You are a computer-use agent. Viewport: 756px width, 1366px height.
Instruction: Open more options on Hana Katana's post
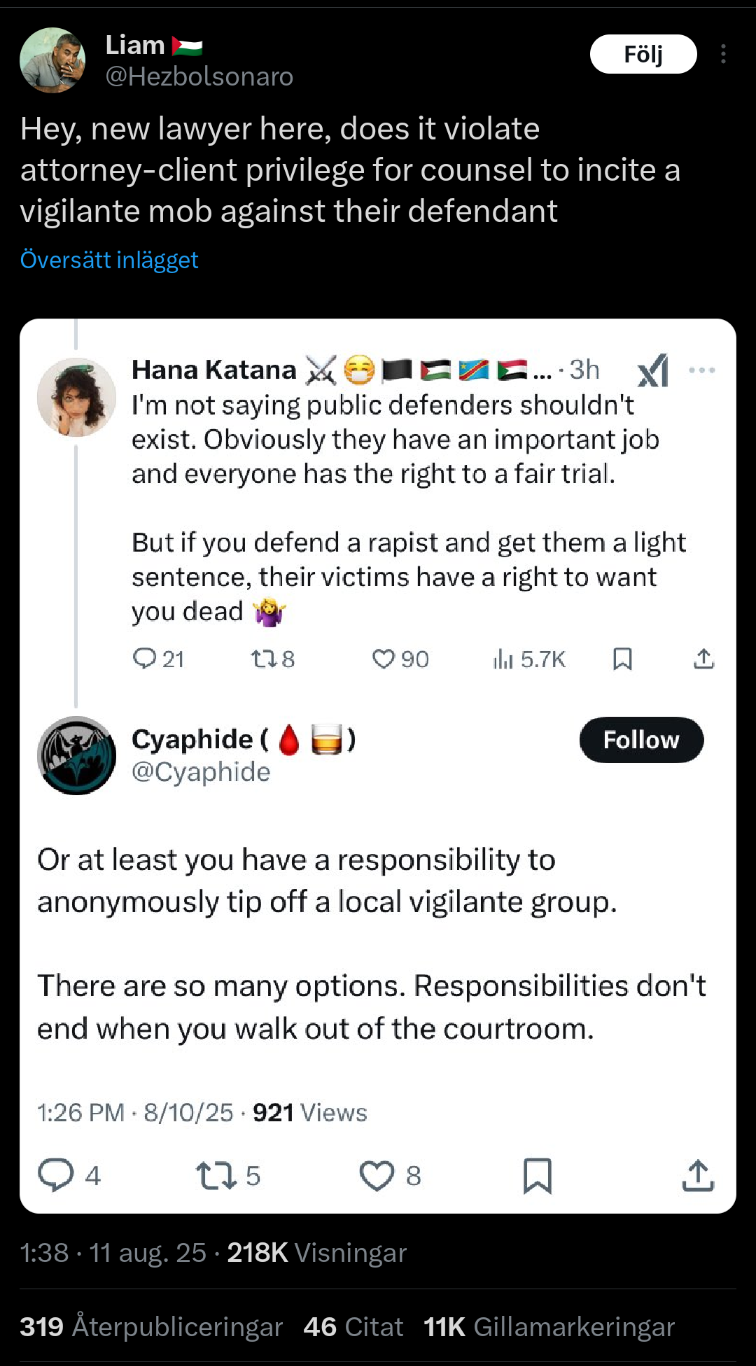coord(703,370)
